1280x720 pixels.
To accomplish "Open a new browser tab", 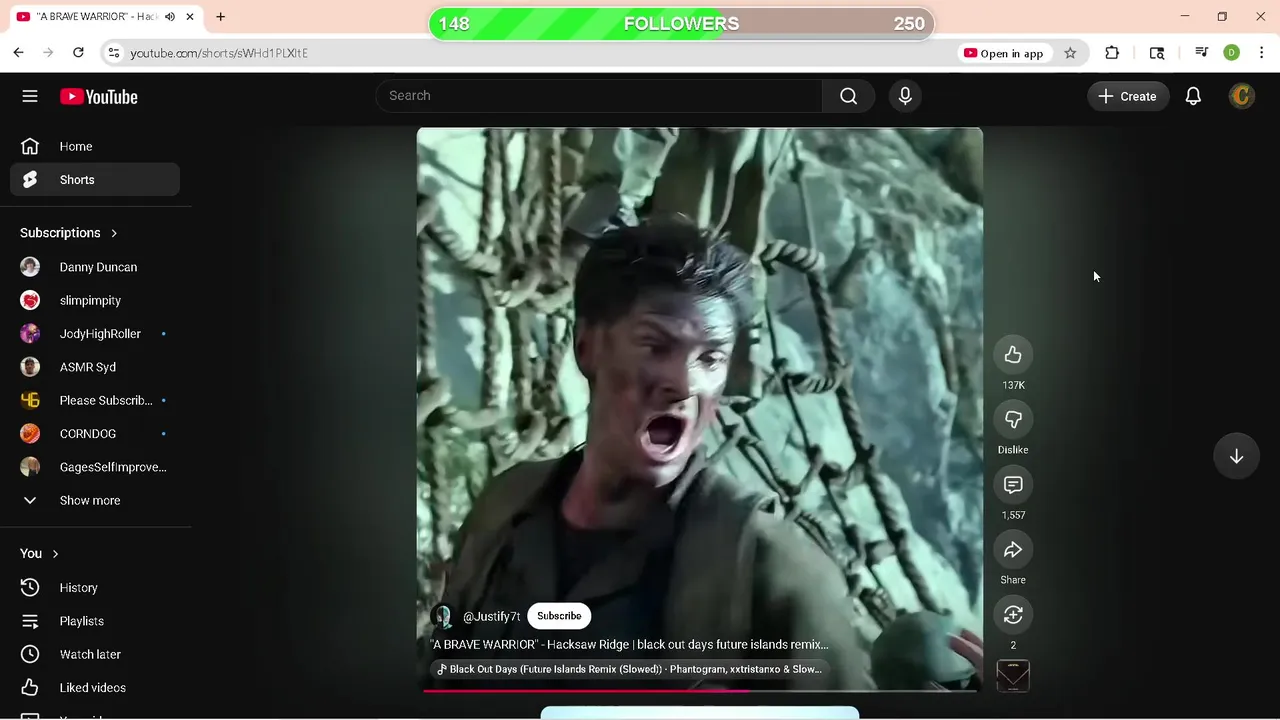I will point(221,17).
